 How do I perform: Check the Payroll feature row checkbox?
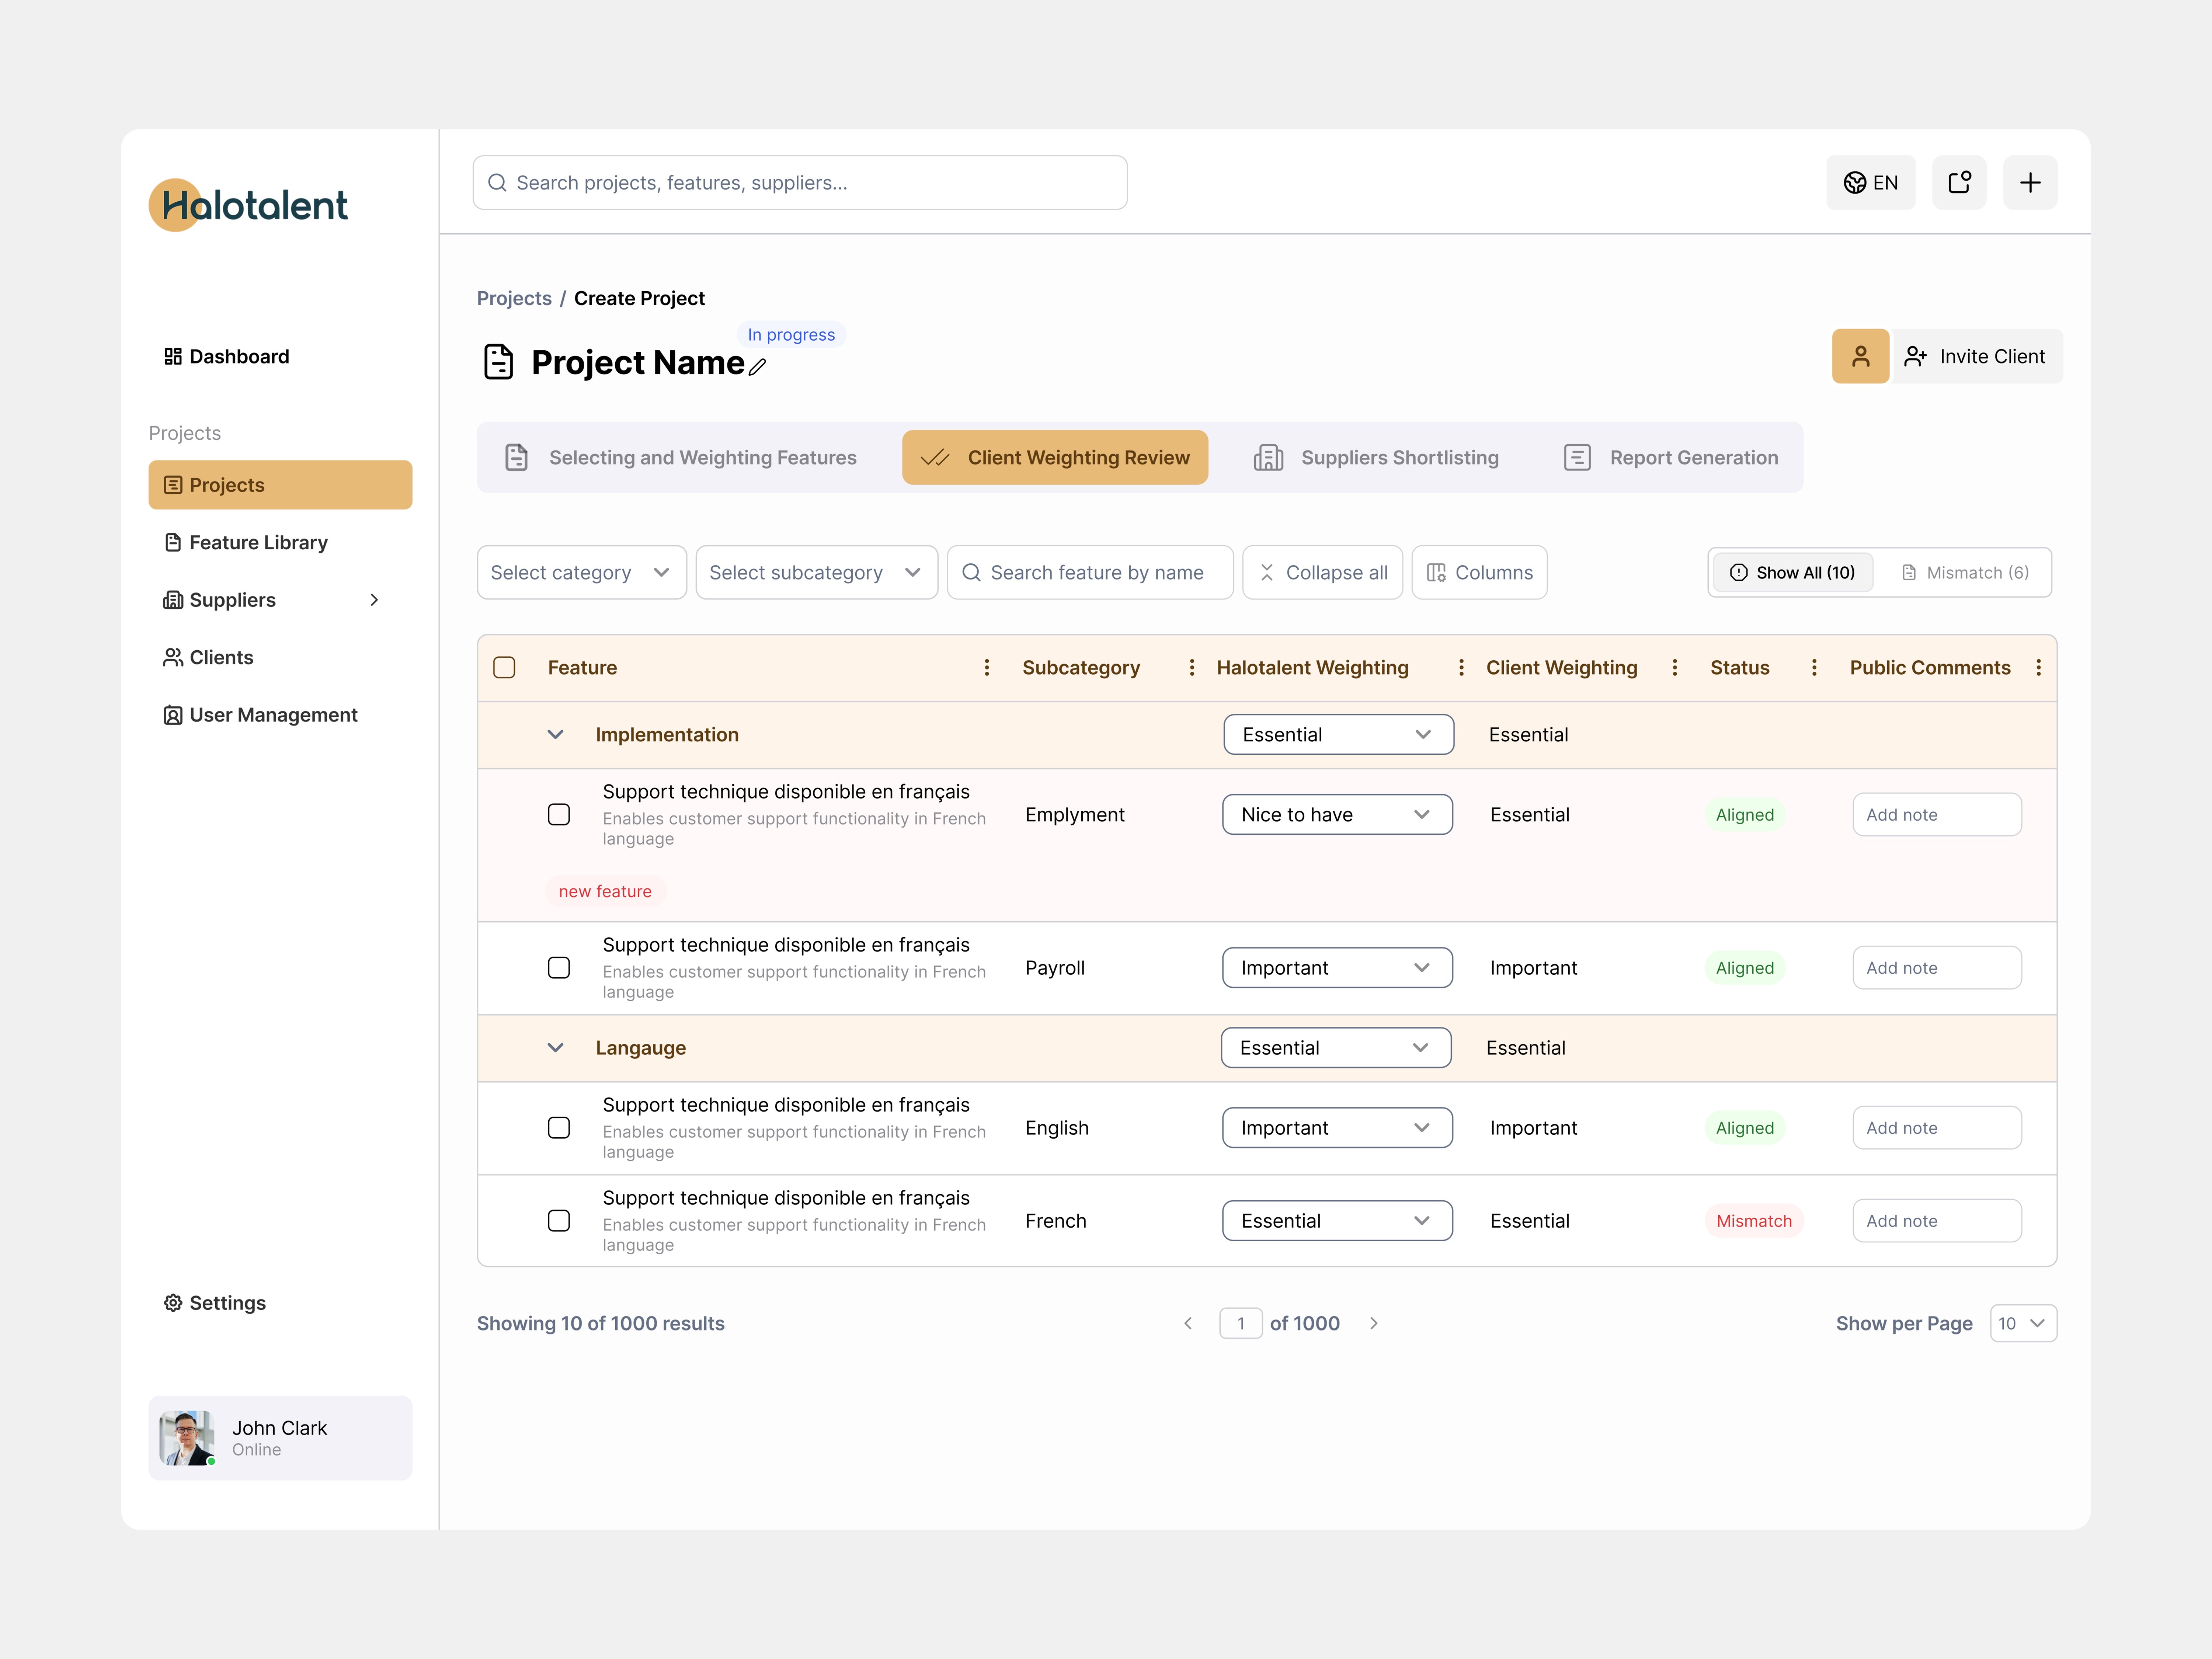coord(558,967)
